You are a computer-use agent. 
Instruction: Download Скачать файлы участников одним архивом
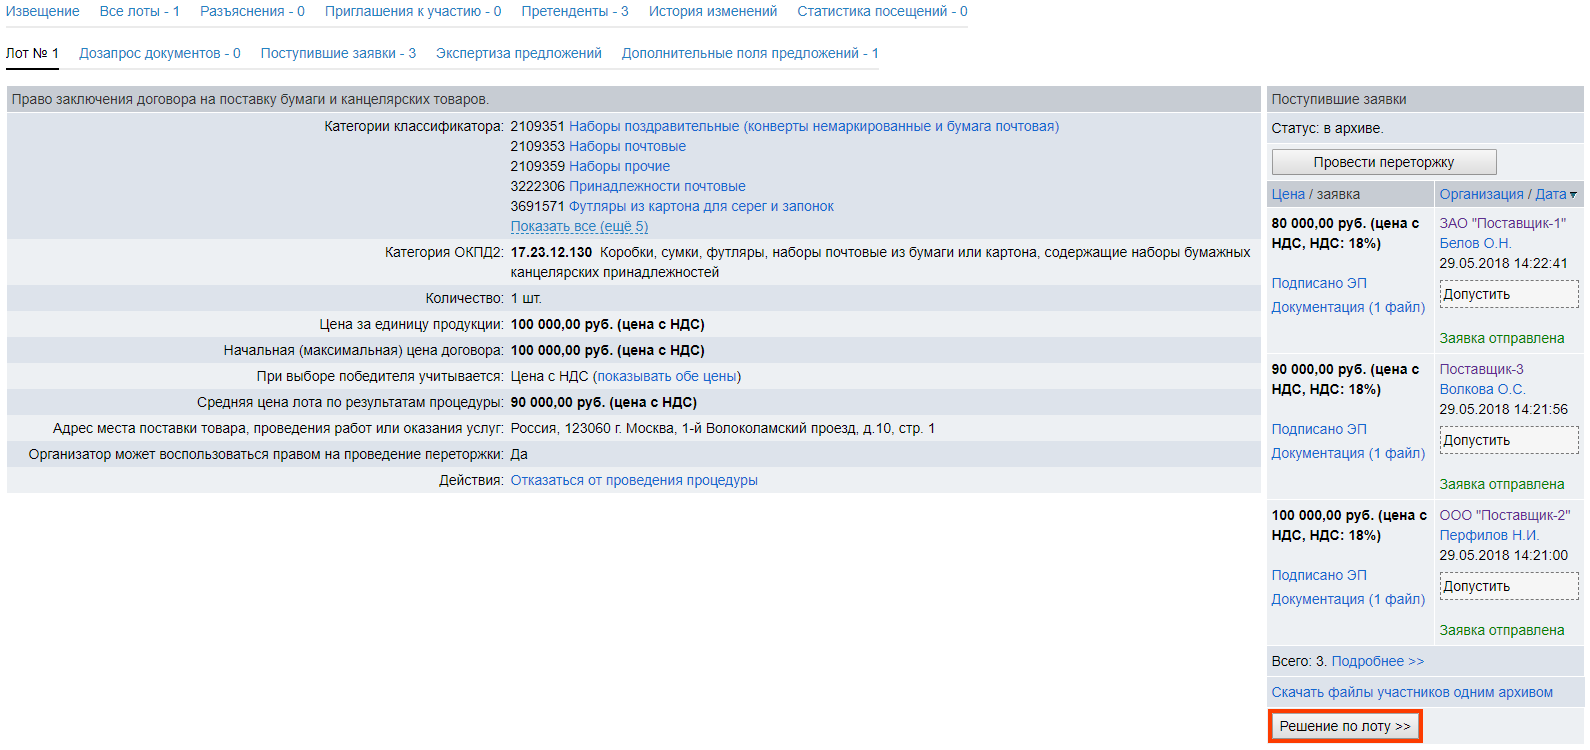pos(1411,692)
